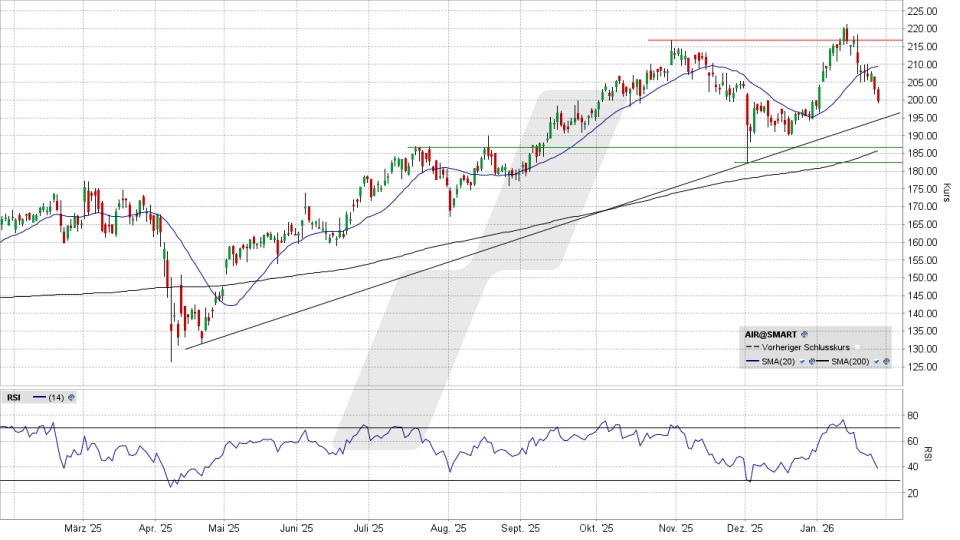
Task: Click the Vorheriger Schlusskurs legend text
Action: 806,347
